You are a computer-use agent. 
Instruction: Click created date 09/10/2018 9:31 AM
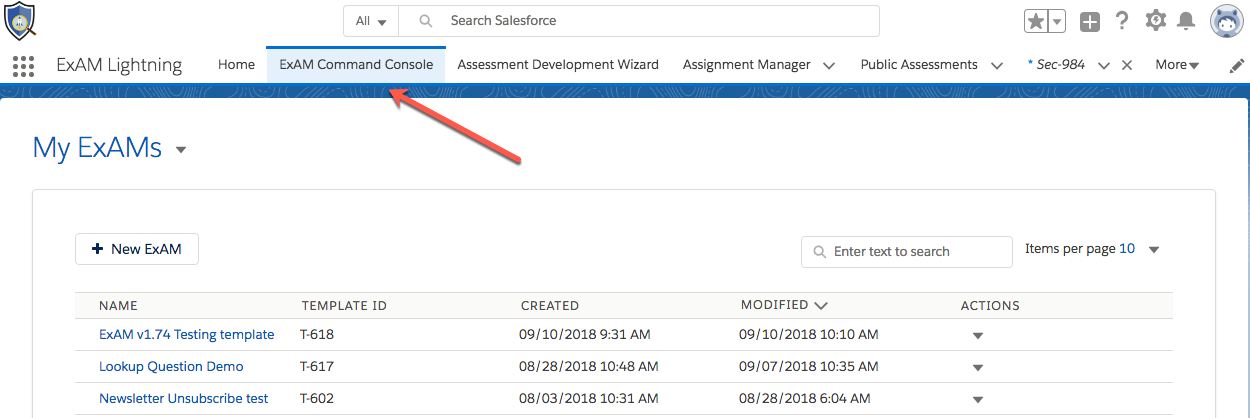point(585,335)
